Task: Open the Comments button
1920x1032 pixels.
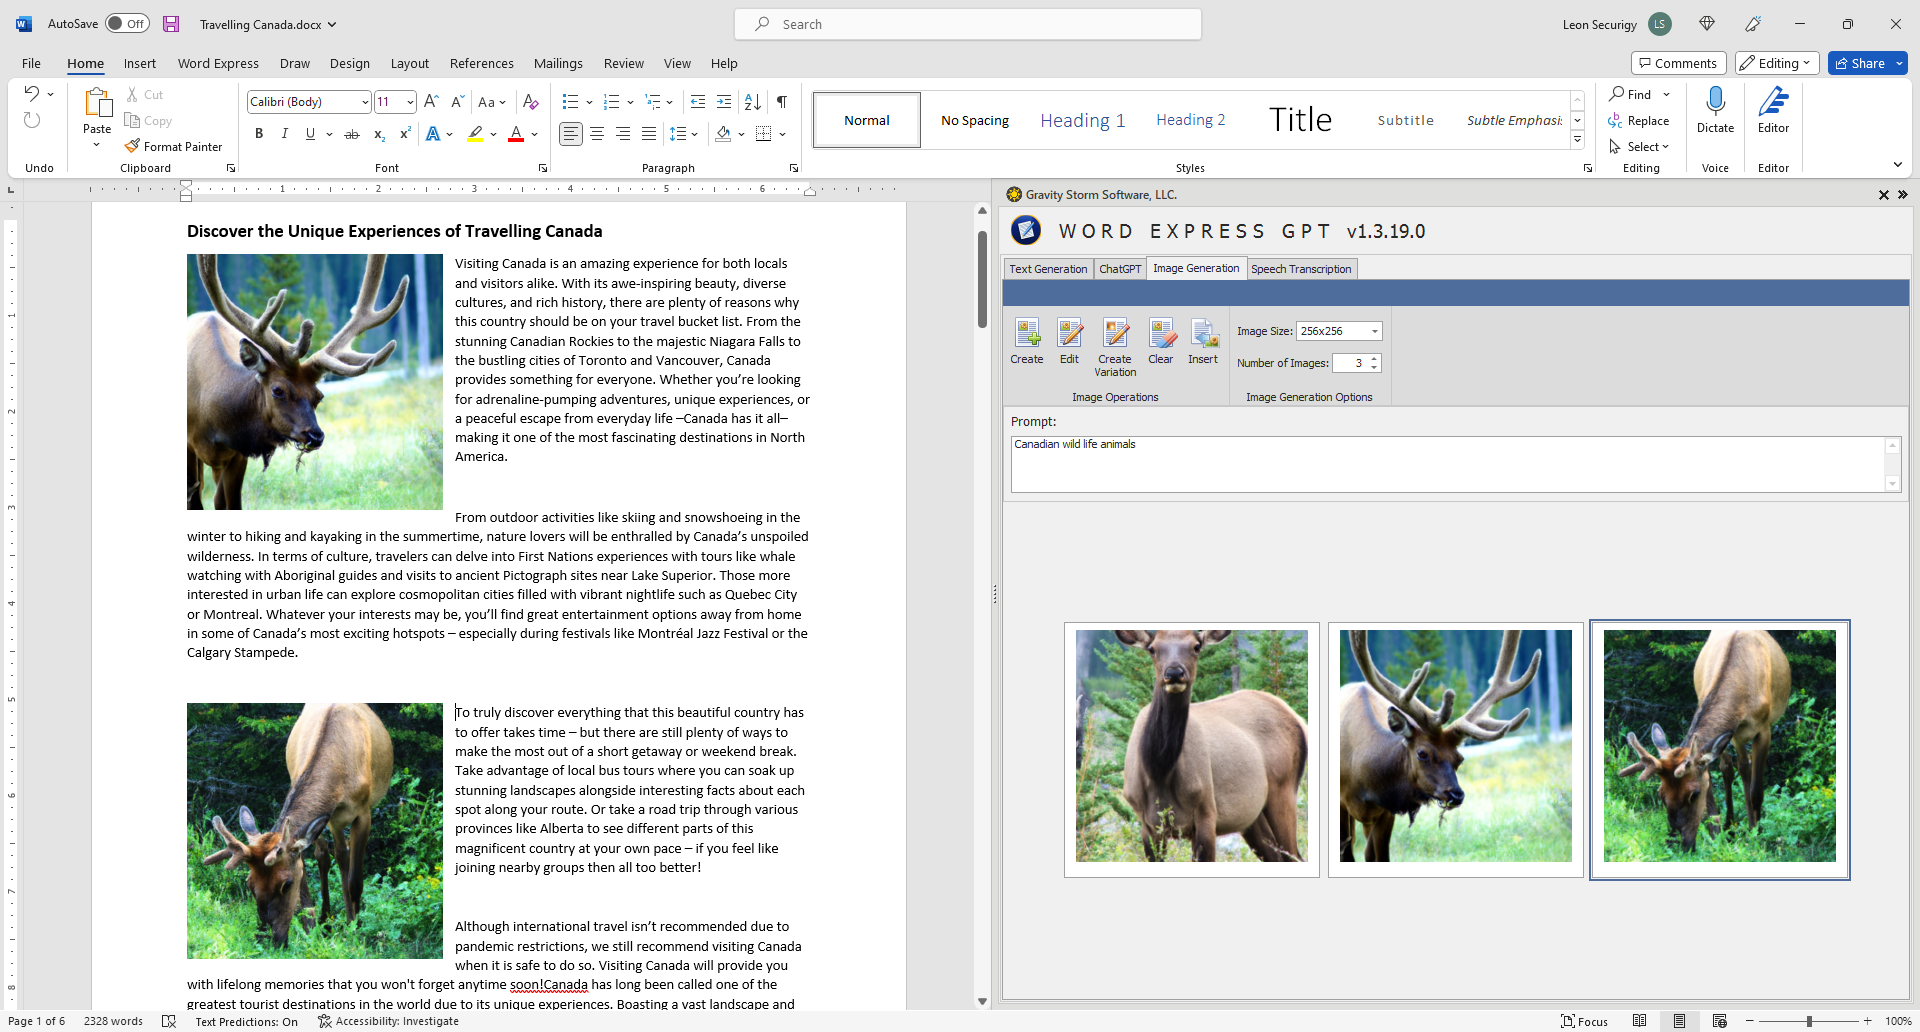Action: [1678, 63]
